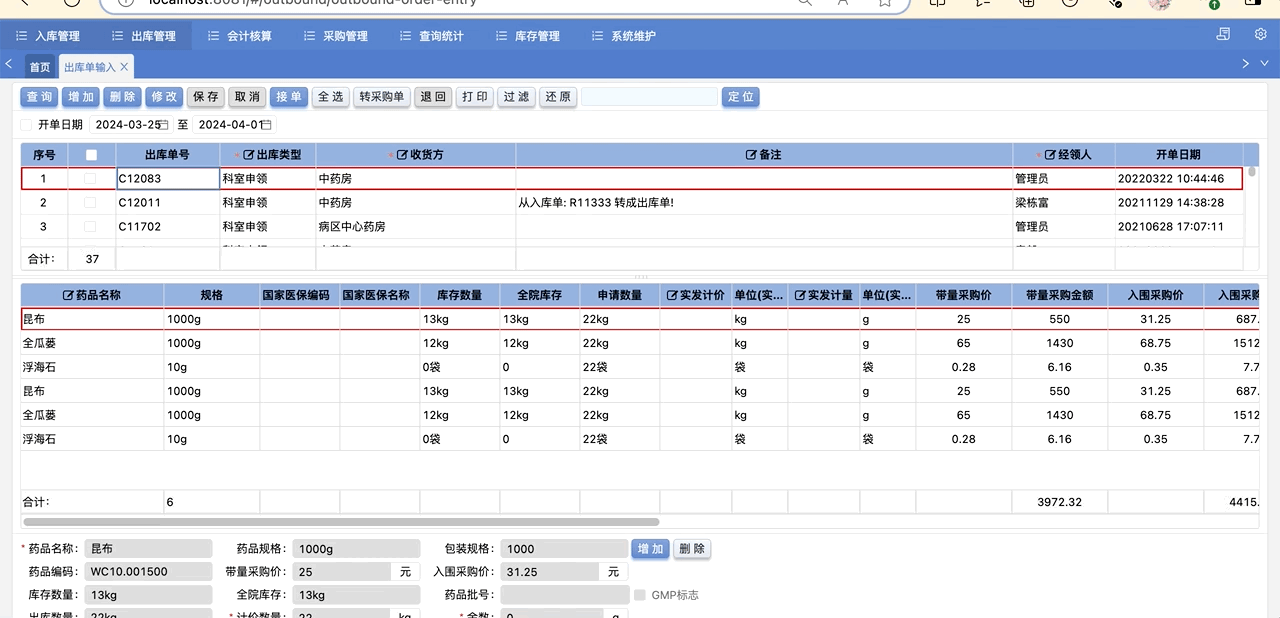The image size is (1280, 618).
Task: Click the 梁栋富 cell
Action: [x=1063, y=202]
